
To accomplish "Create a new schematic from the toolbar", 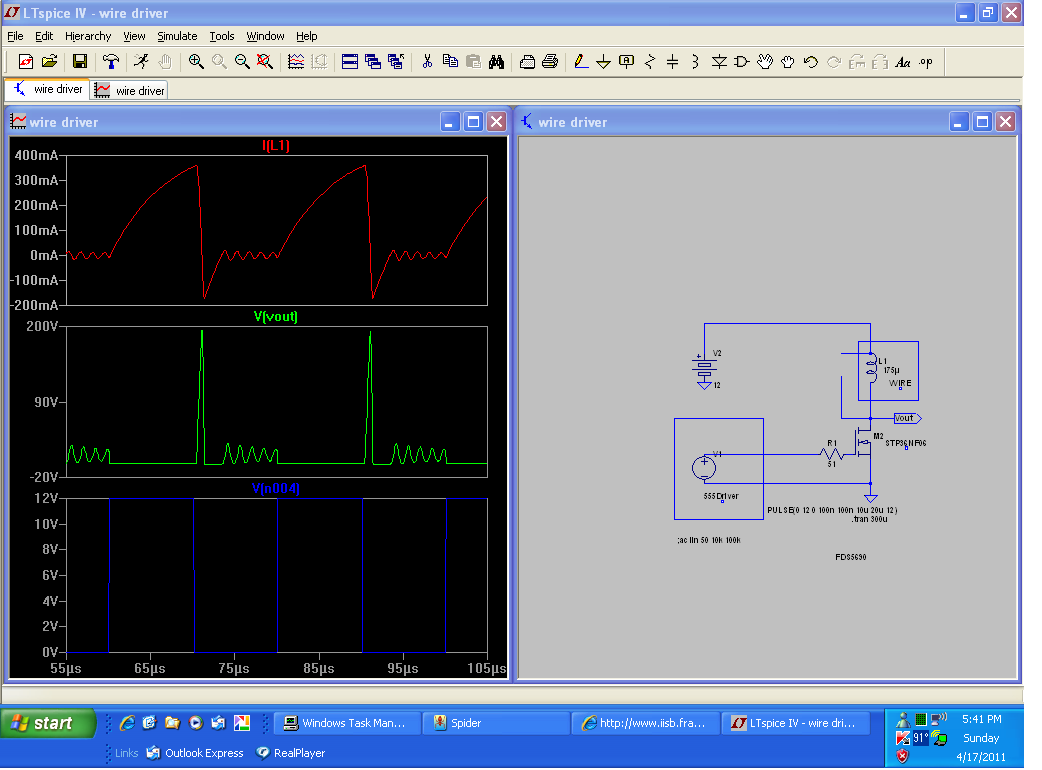I will pyautogui.click(x=26, y=62).
